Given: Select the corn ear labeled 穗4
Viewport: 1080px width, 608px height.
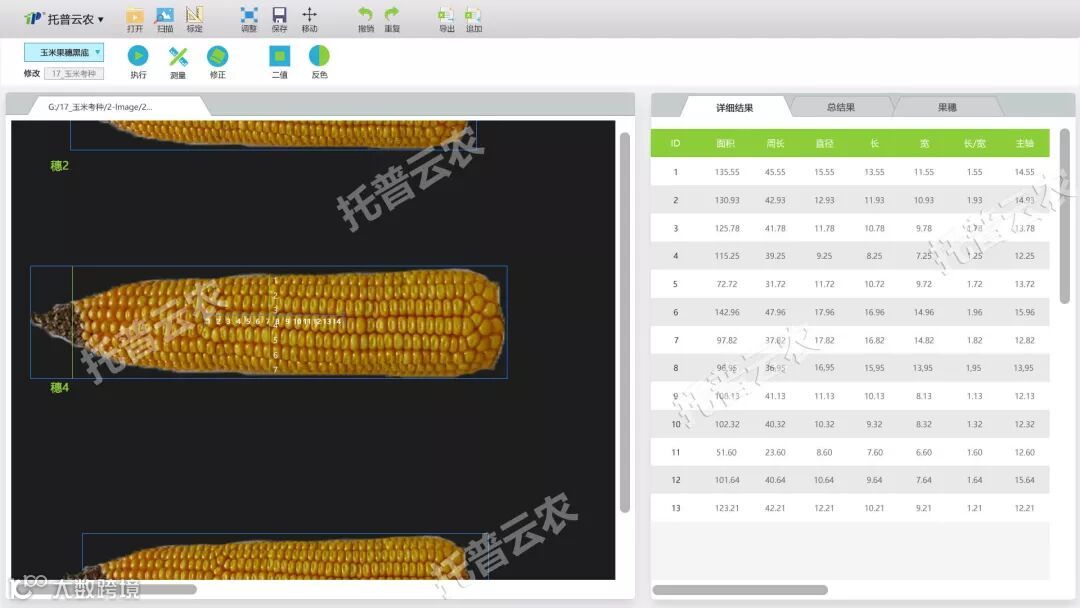Looking at the screenshot, I should click(x=269, y=322).
